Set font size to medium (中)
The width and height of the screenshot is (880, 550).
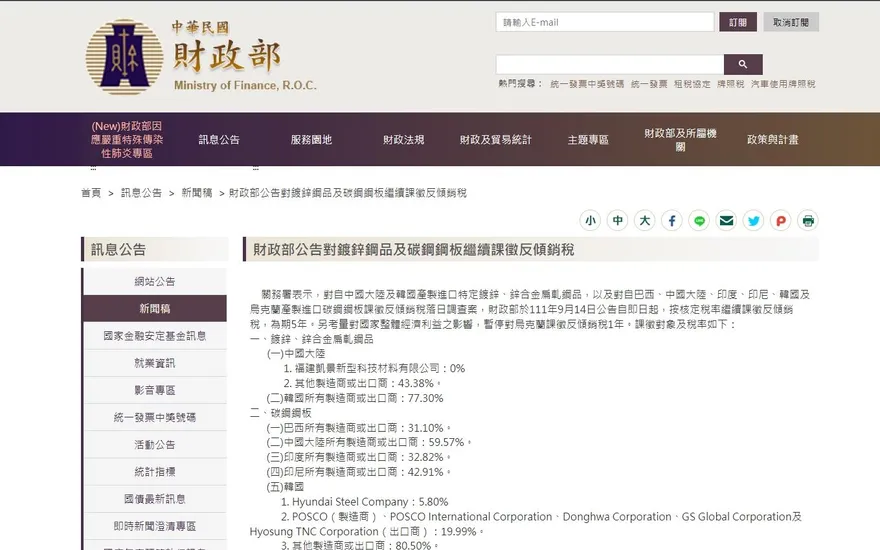pyautogui.click(x=617, y=221)
